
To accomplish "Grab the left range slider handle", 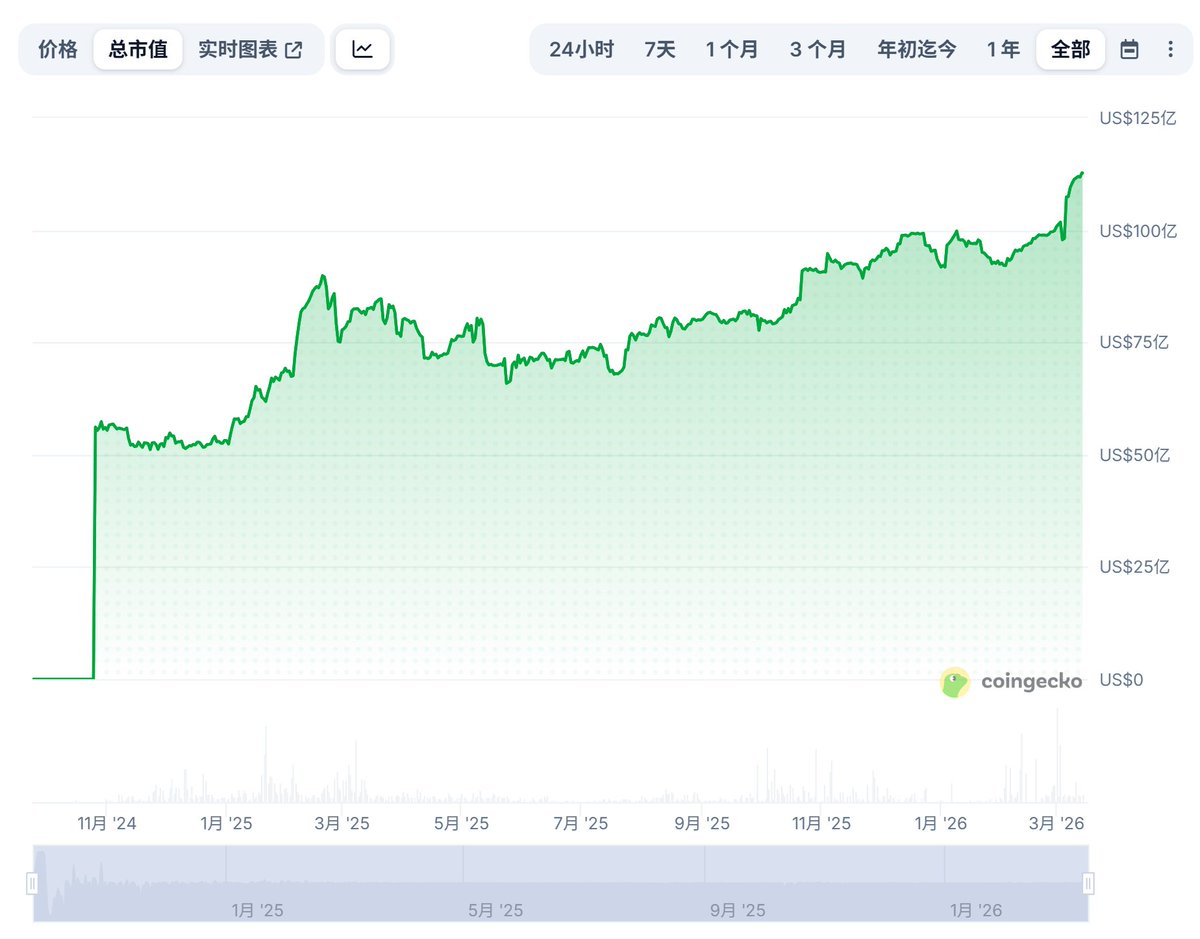I will click(32, 883).
